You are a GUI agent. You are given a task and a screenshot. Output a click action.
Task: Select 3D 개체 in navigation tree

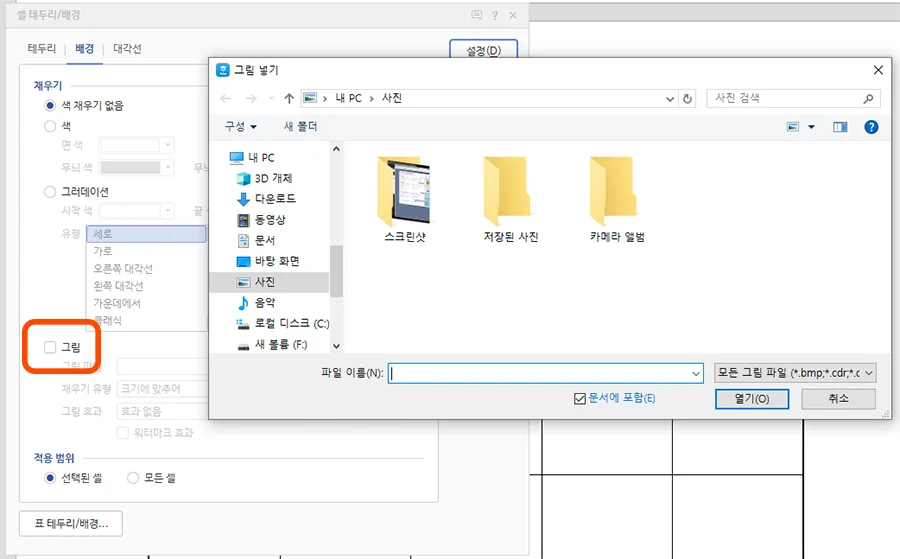point(265,178)
